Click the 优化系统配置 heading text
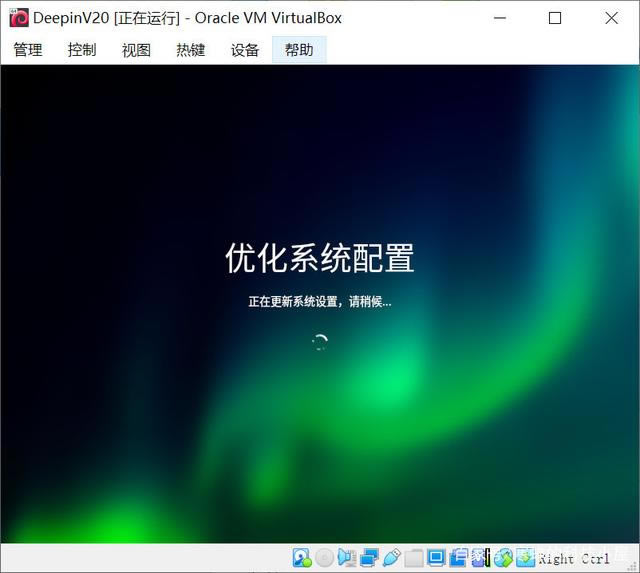The height and width of the screenshot is (573, 640). pos(320,258)
